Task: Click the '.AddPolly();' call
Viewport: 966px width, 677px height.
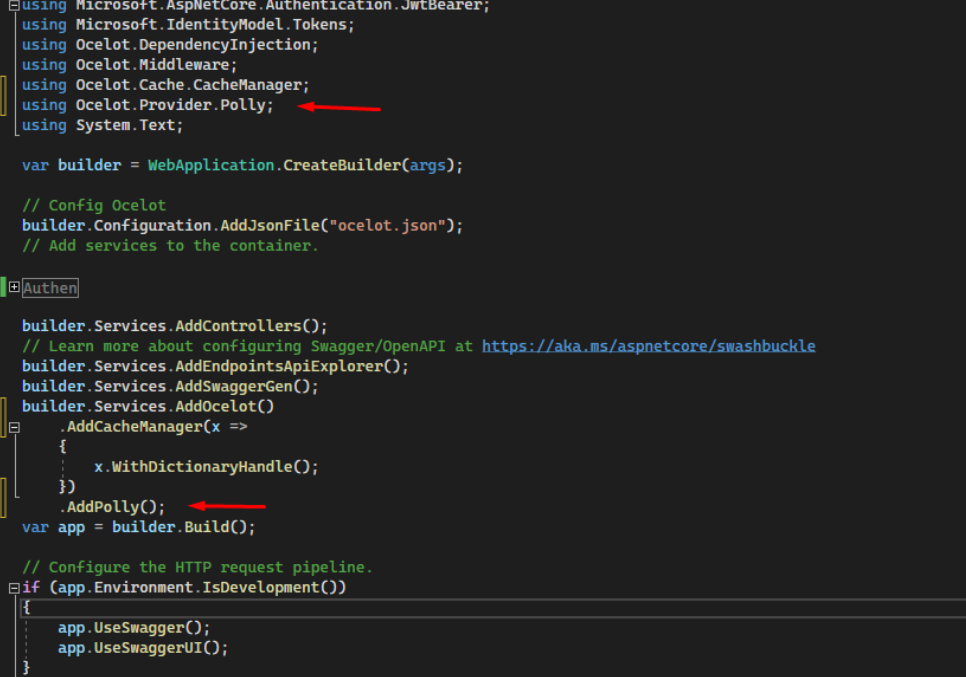Action: click(x=112, y=507)
